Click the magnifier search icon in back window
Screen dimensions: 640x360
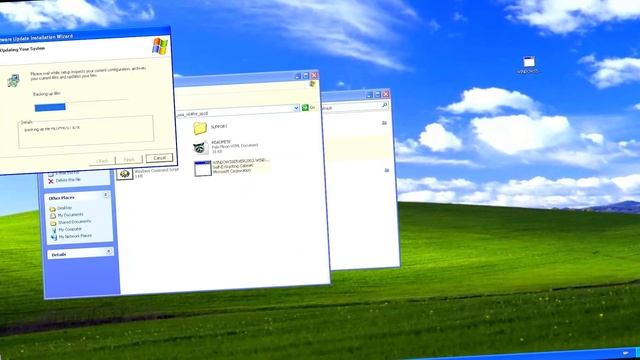tap(384, 105)
